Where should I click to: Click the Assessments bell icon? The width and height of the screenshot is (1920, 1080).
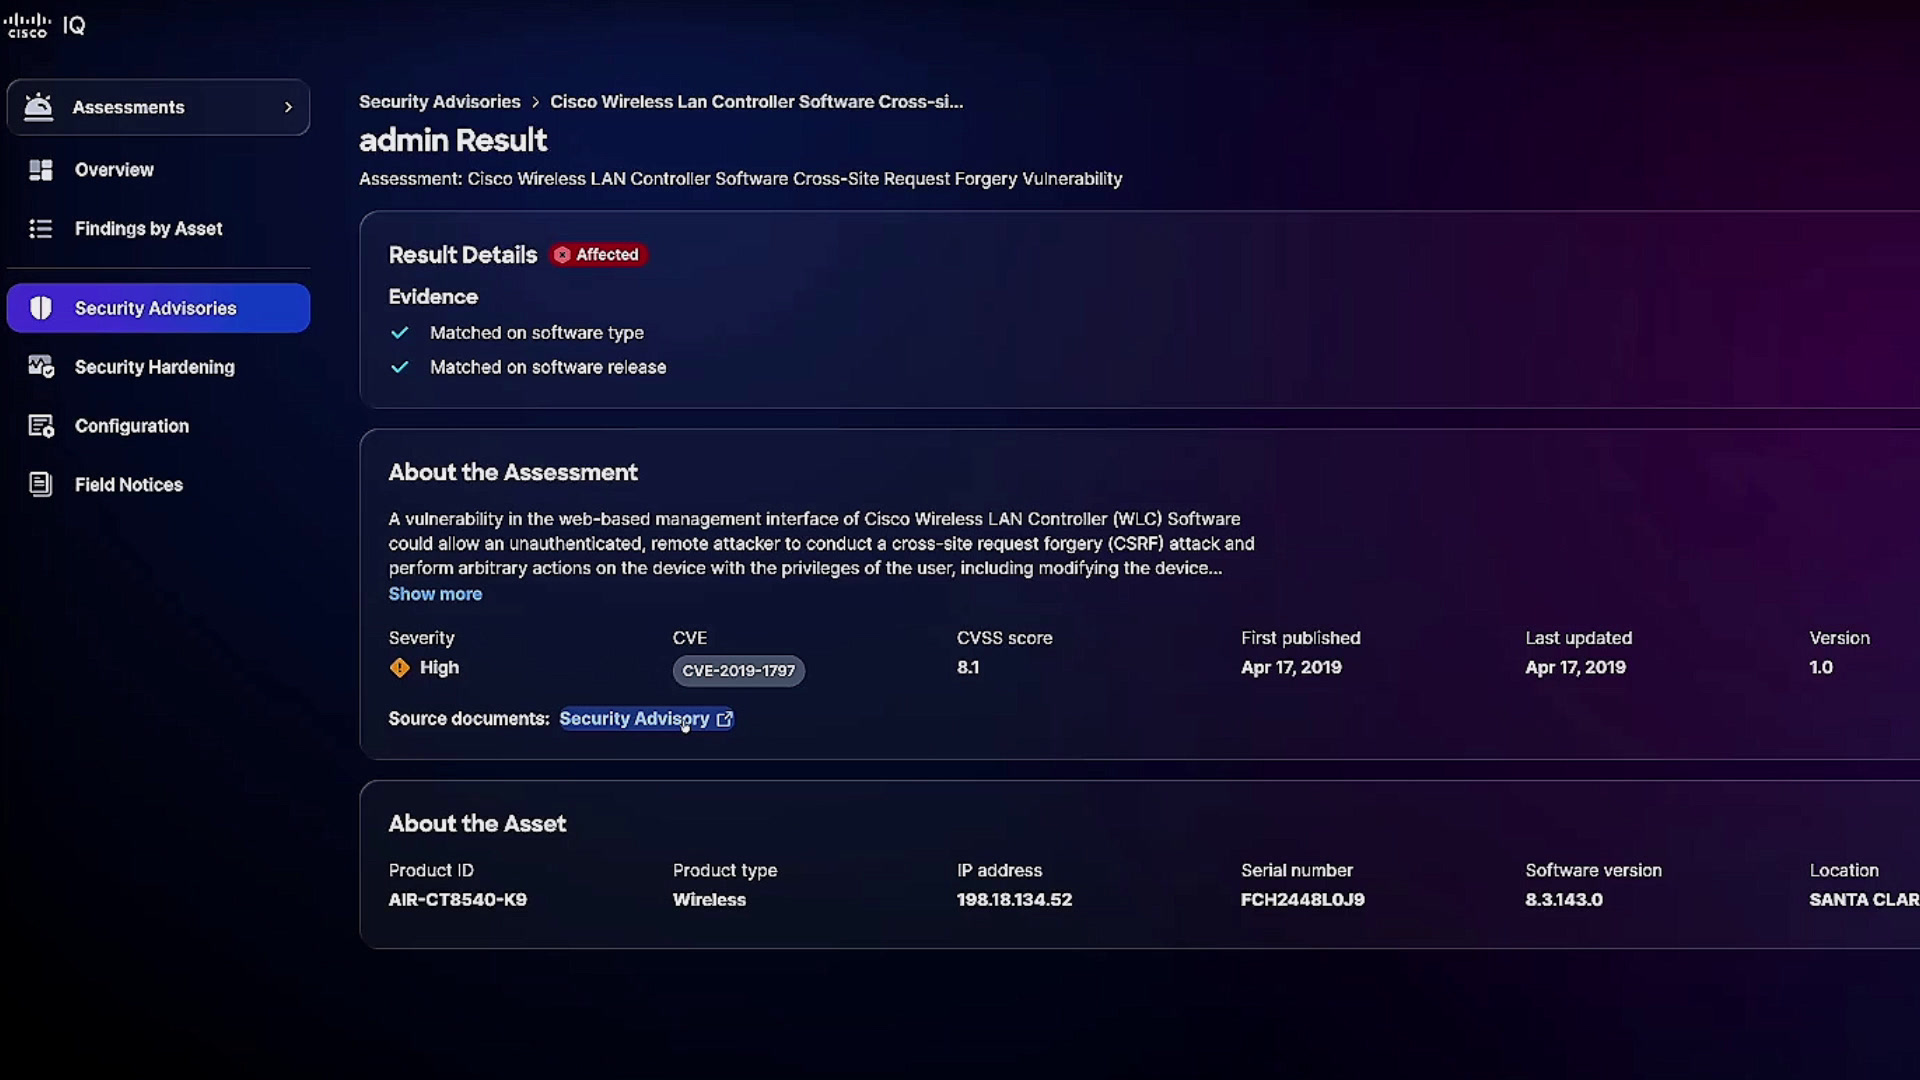[38, 106]
